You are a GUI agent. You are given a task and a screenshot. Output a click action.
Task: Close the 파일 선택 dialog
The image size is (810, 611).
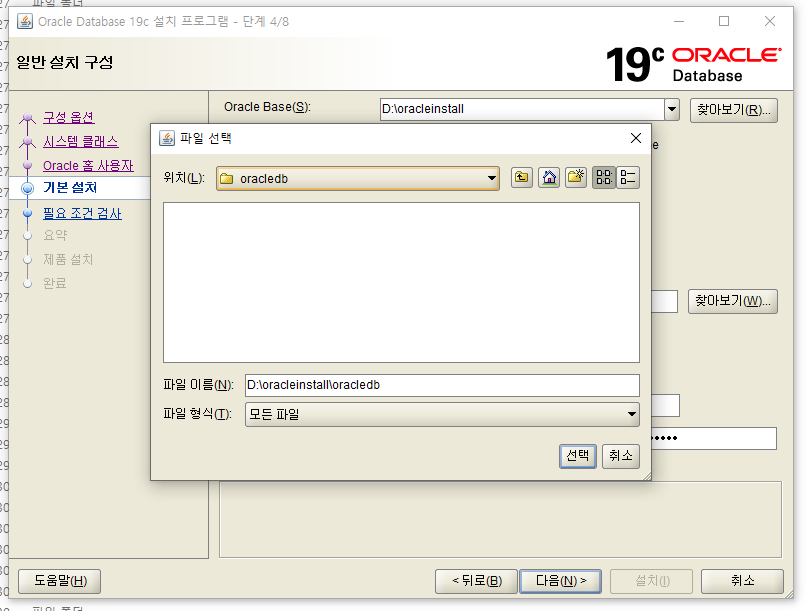click(636, 138)
